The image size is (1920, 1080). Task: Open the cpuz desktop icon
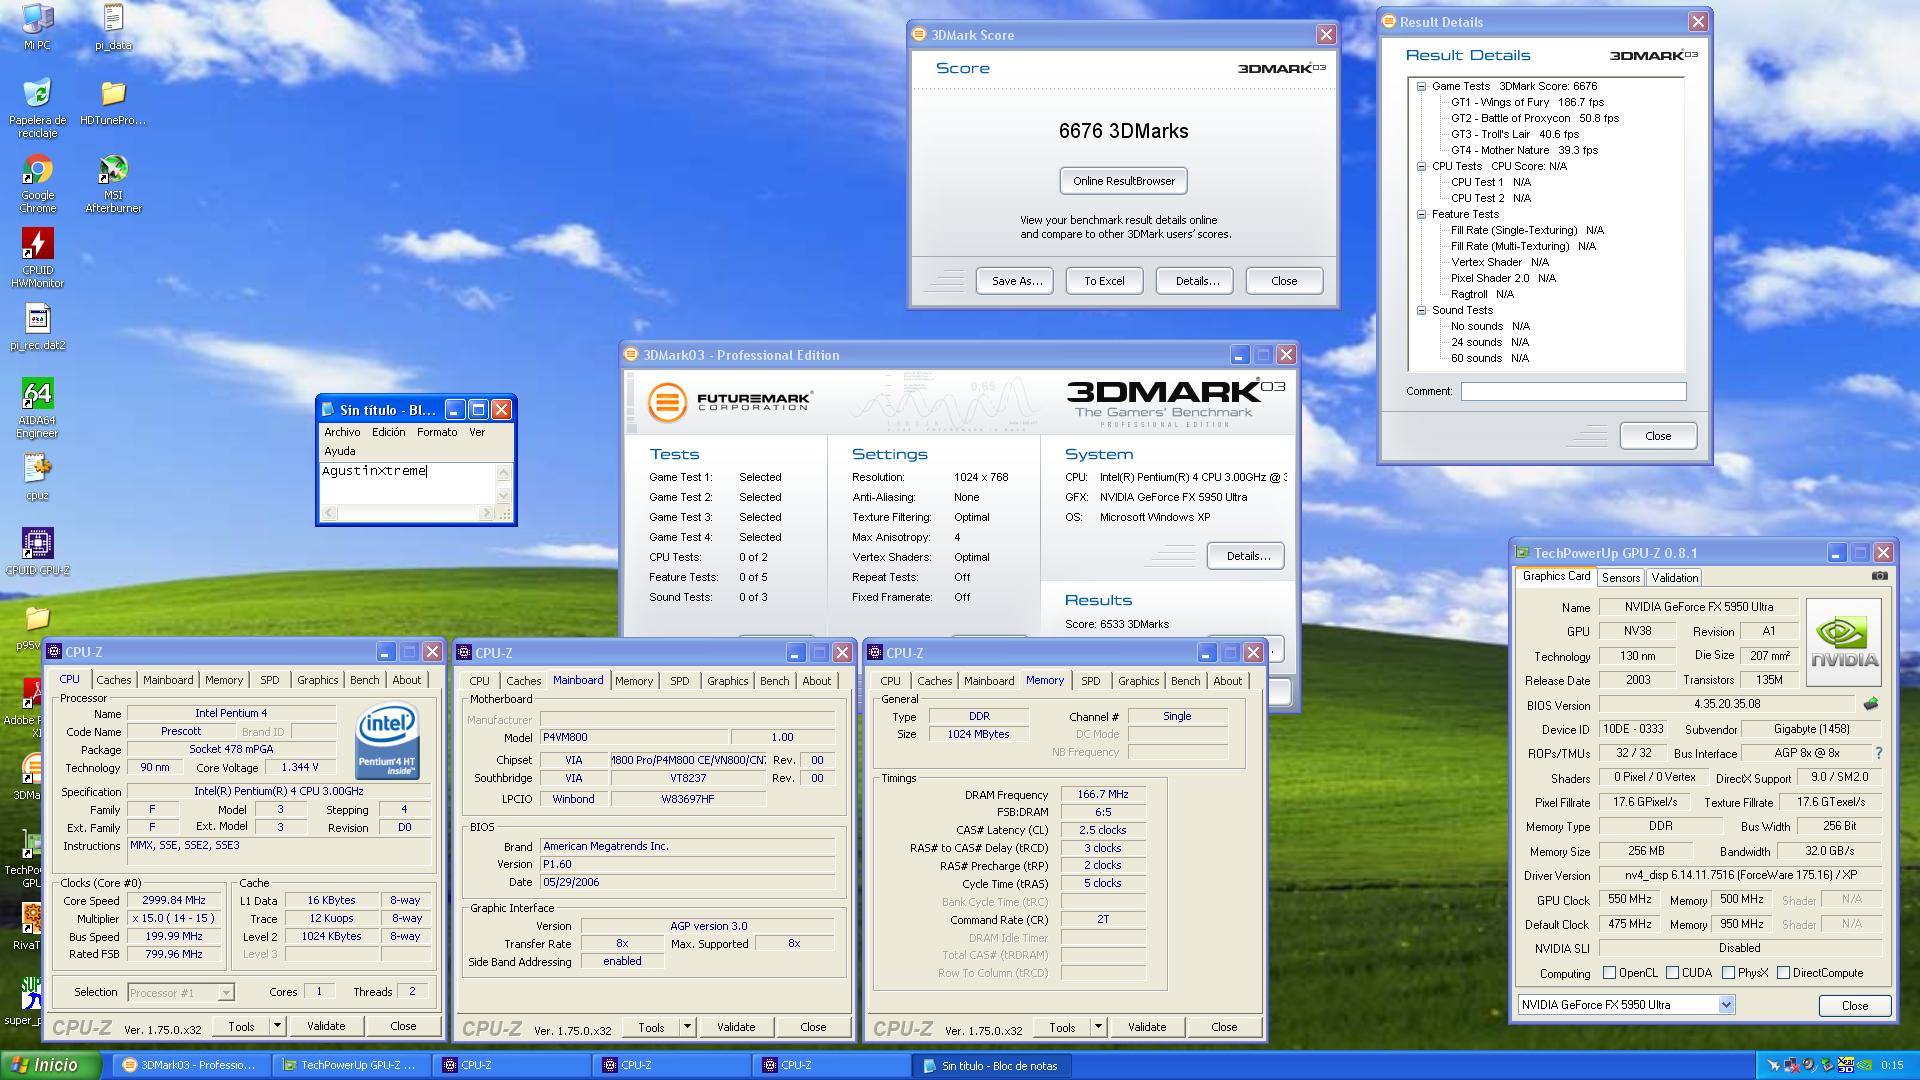[37, 476]
